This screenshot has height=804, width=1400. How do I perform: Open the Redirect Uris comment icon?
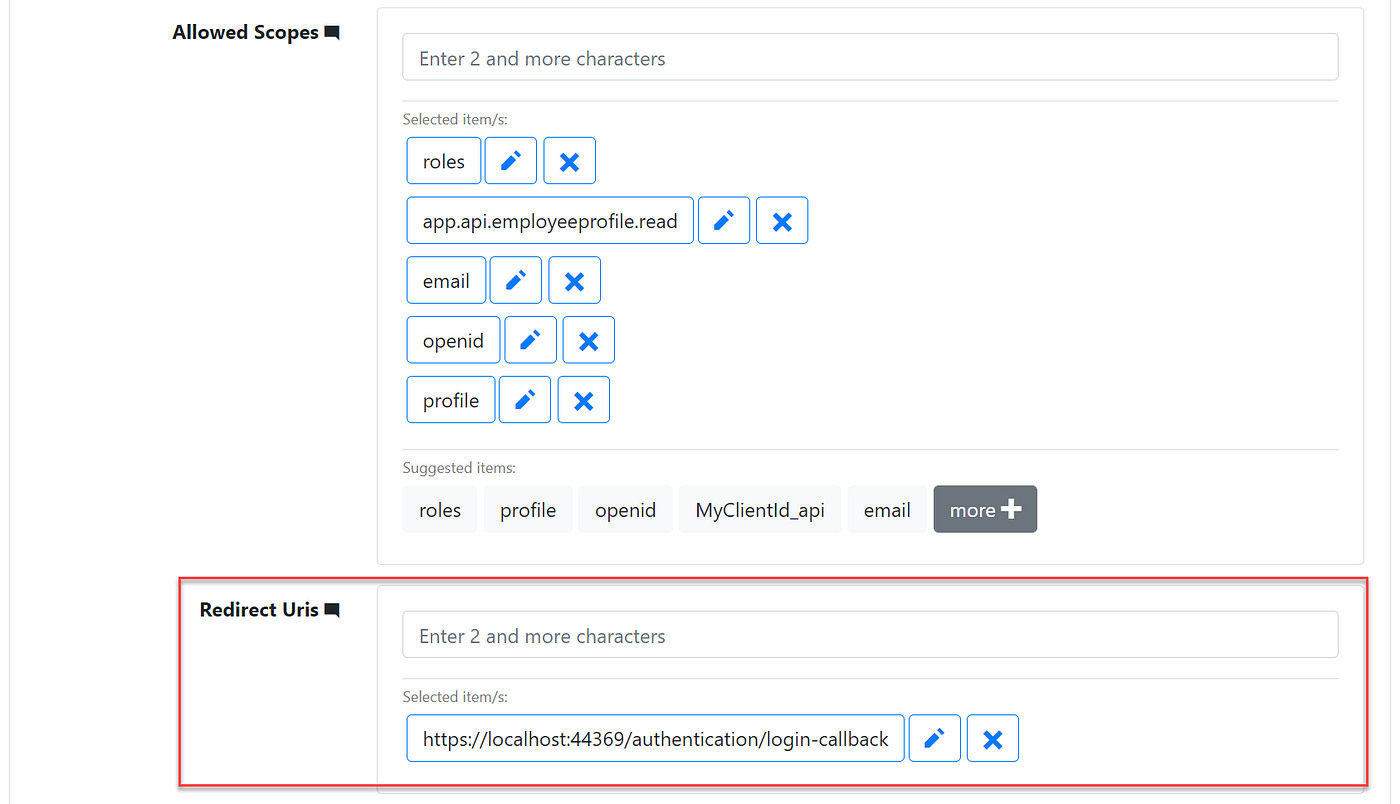pyautogui.click(x=331, y=609)
